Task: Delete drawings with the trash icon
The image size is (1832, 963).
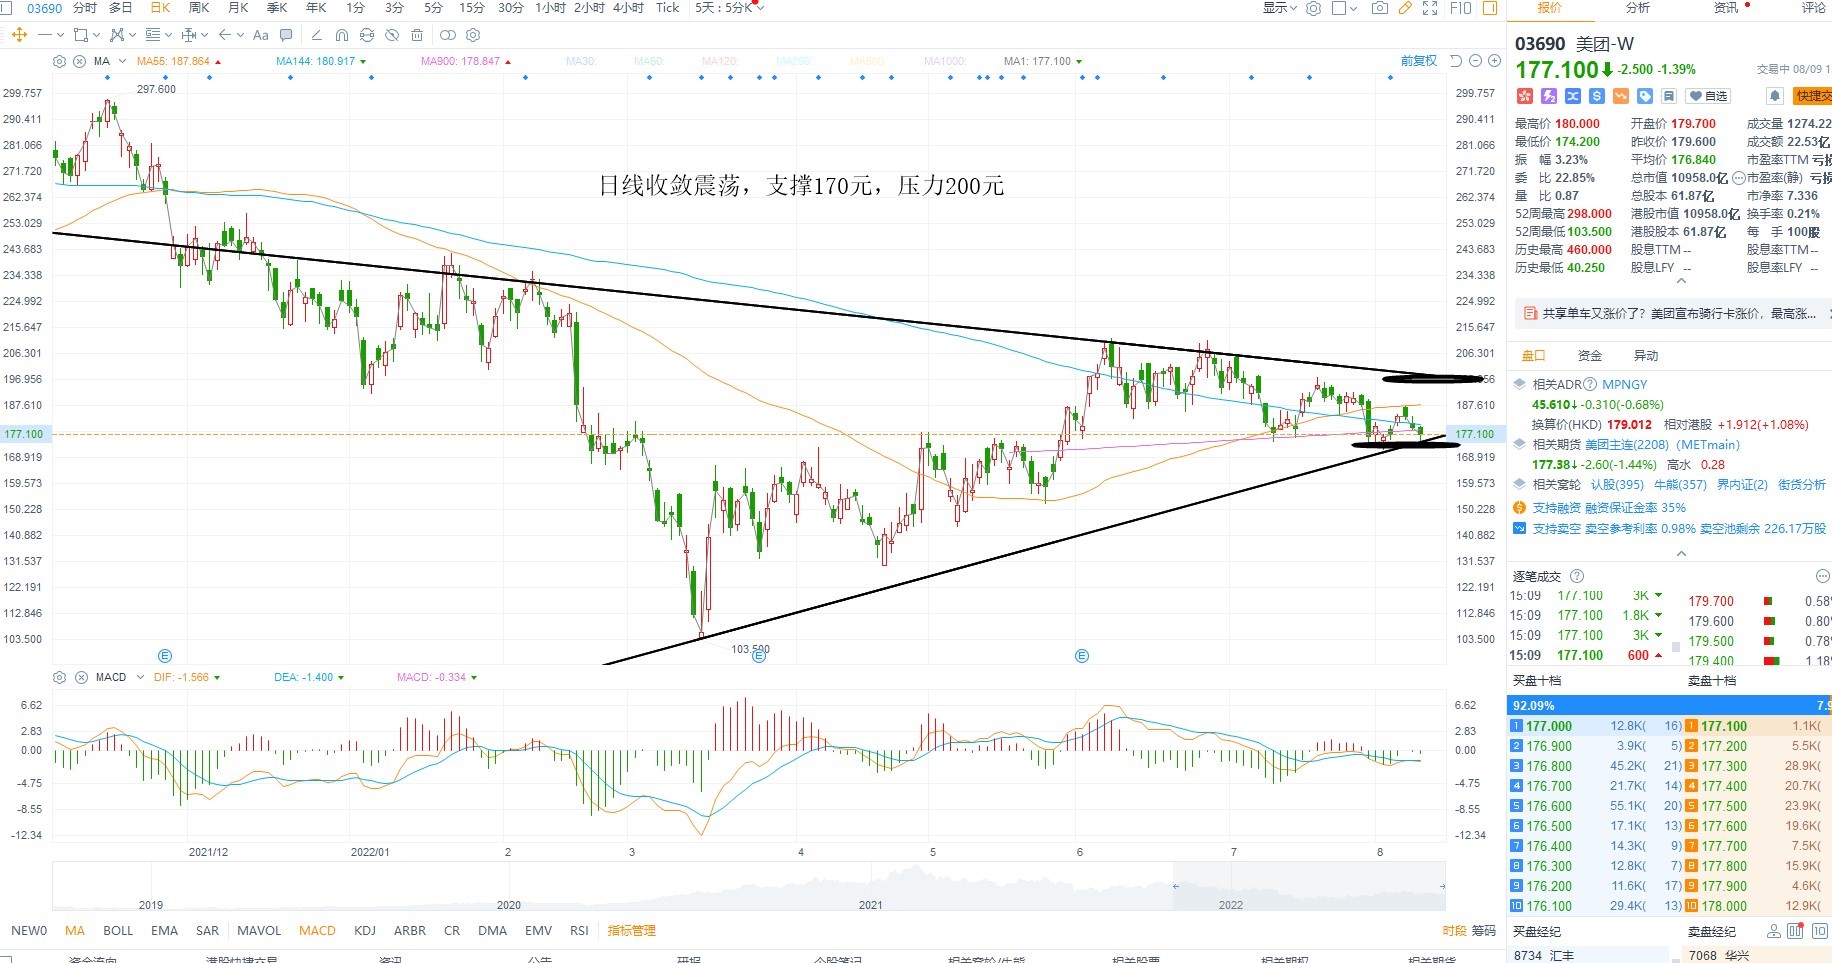Action: 417,35
